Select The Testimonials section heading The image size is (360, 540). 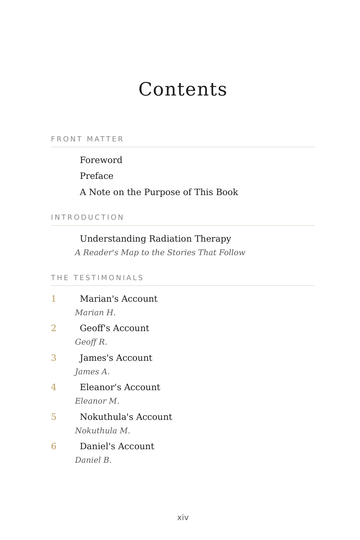(x=97, y=278)
